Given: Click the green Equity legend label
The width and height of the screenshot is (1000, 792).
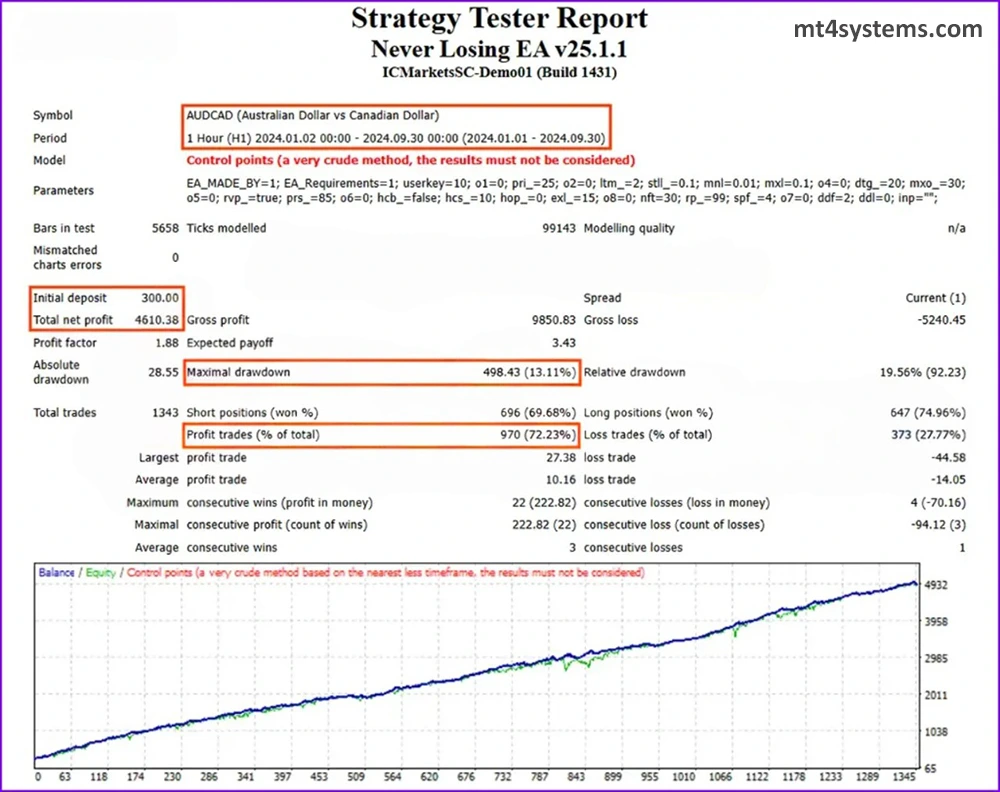Looking at the screenshot, I should [100, 573].
